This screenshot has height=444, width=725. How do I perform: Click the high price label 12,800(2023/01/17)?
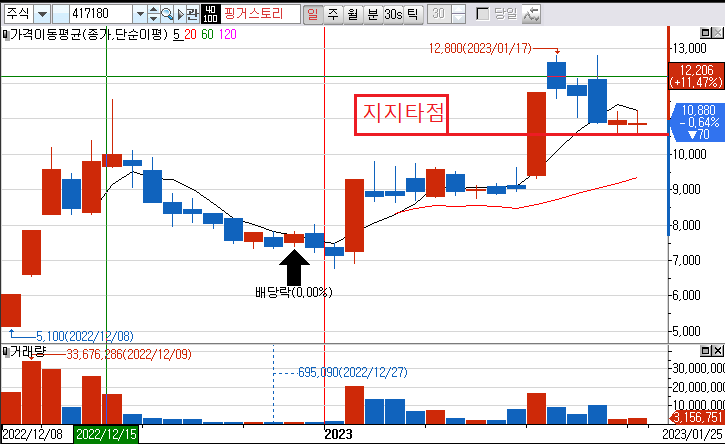pyautogui.click(x=480, y=49)
